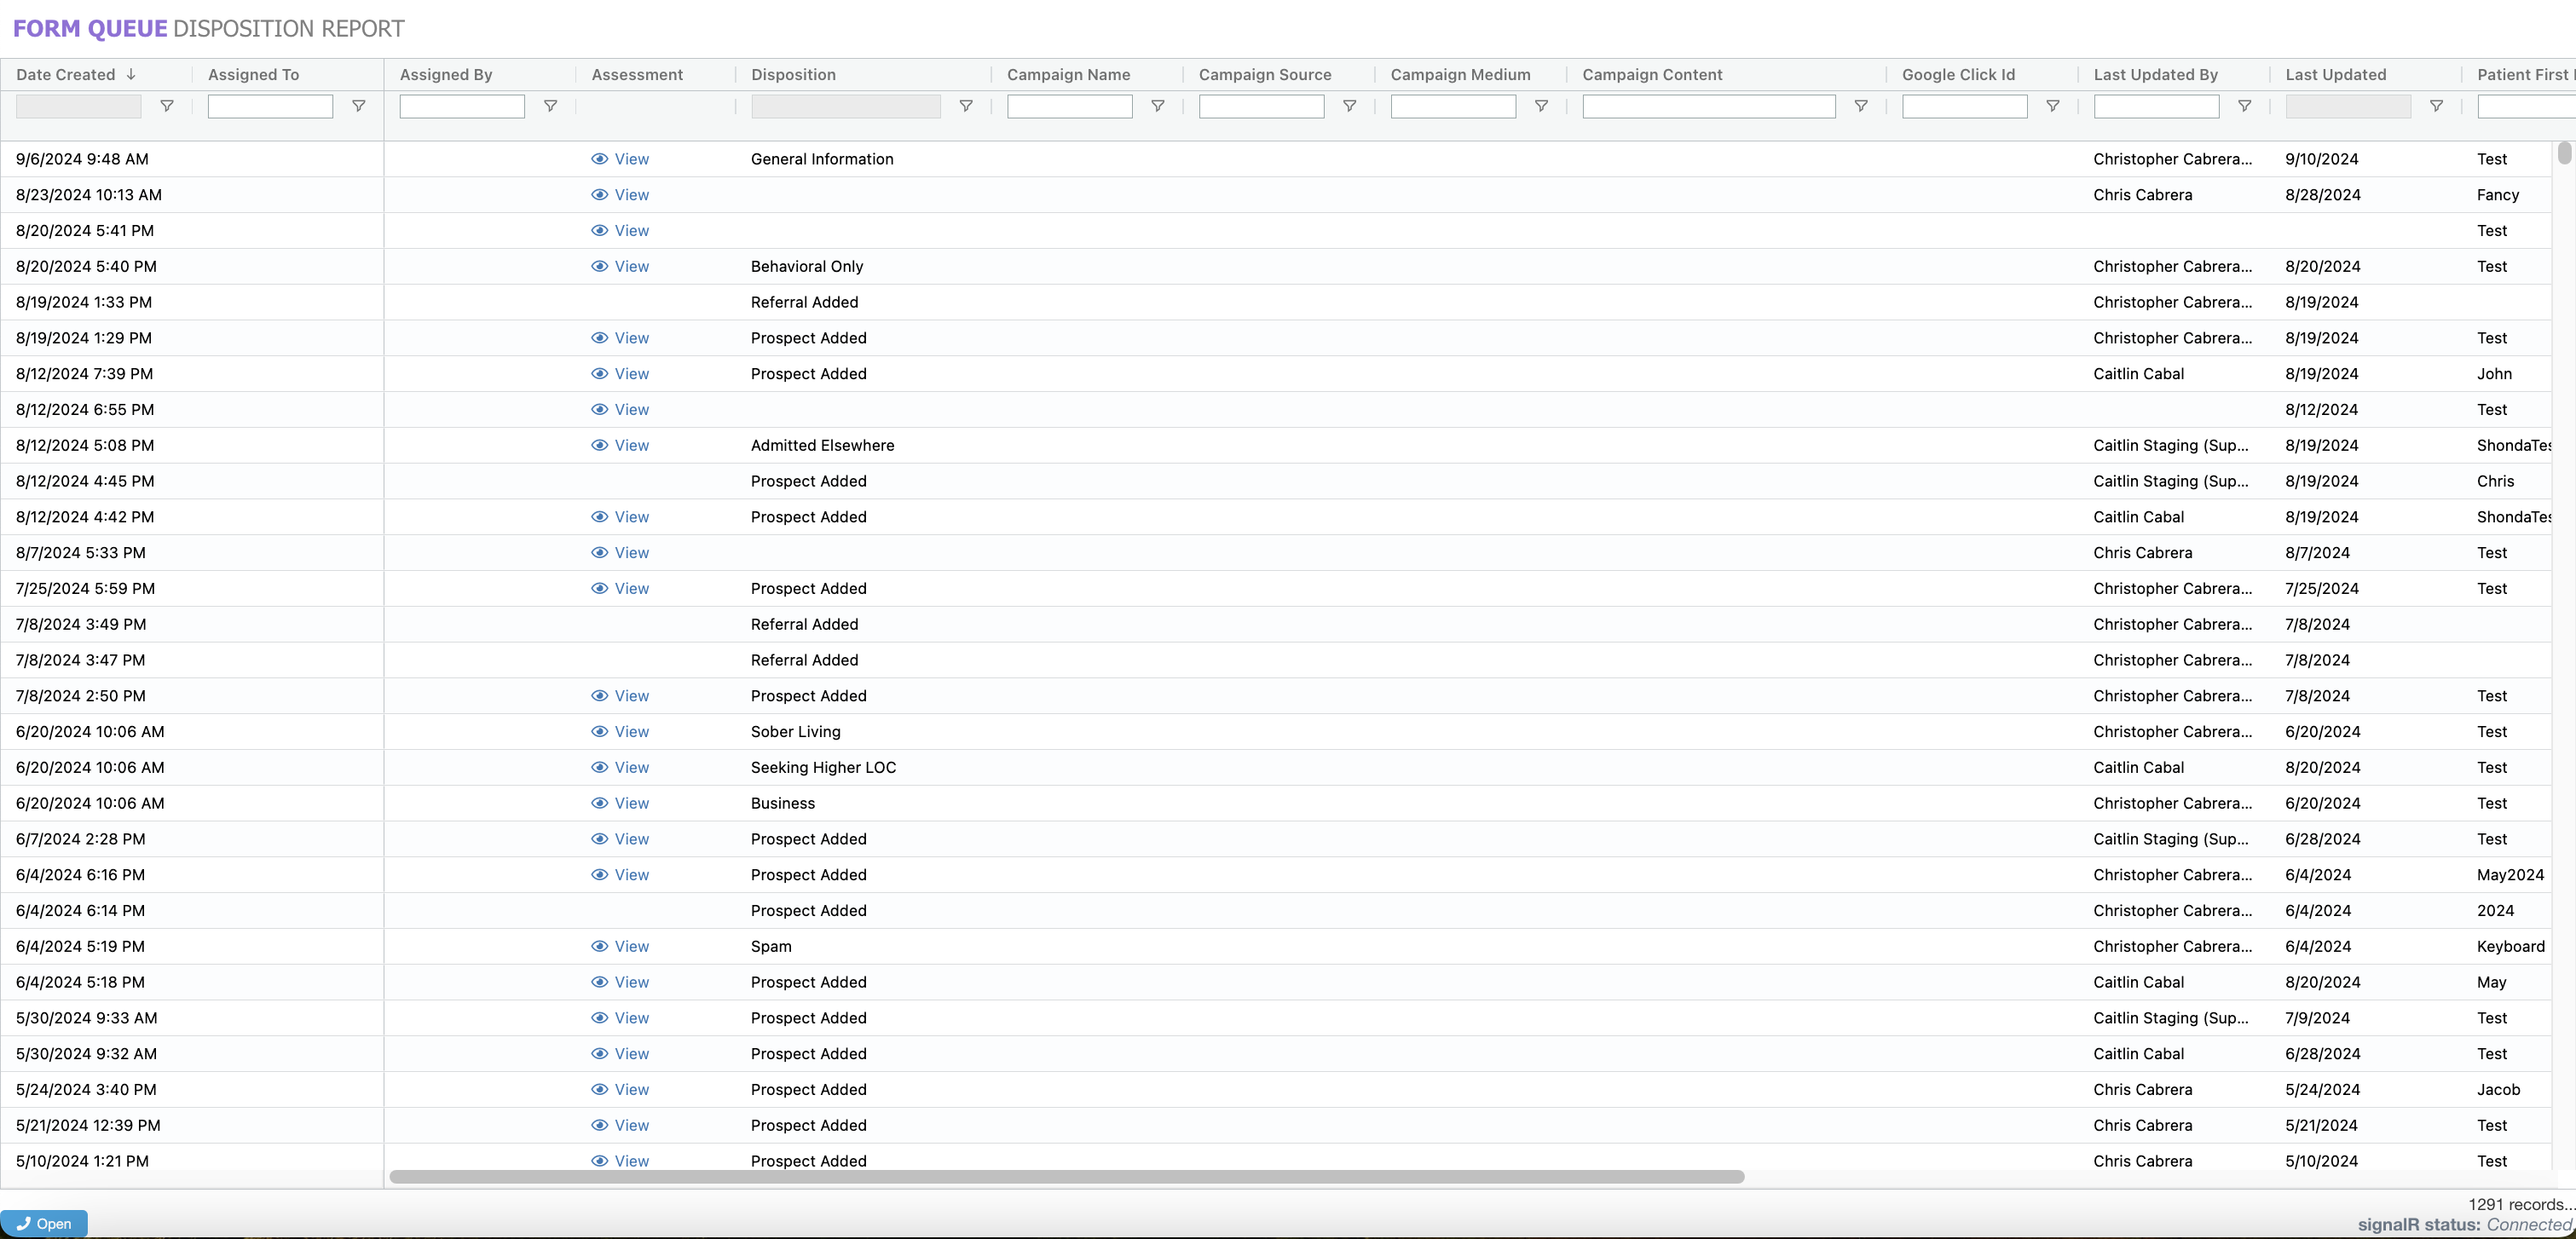Screen dimensions: 2576x1239
Task: Sort by the Disposition column header
Action: click(x=793, y=74)
